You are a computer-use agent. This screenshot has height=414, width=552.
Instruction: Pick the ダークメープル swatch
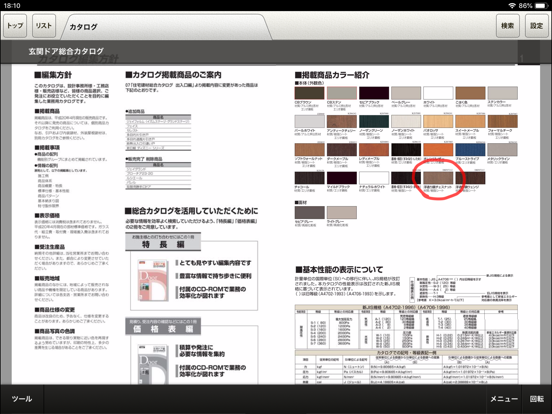(x=342, y=150)
